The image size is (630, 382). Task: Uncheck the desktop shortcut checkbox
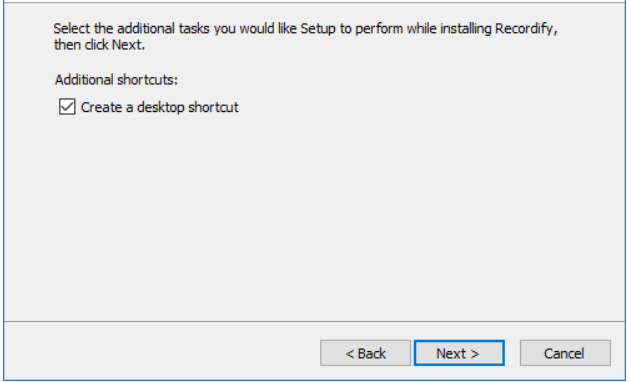[x=67, y=107]
